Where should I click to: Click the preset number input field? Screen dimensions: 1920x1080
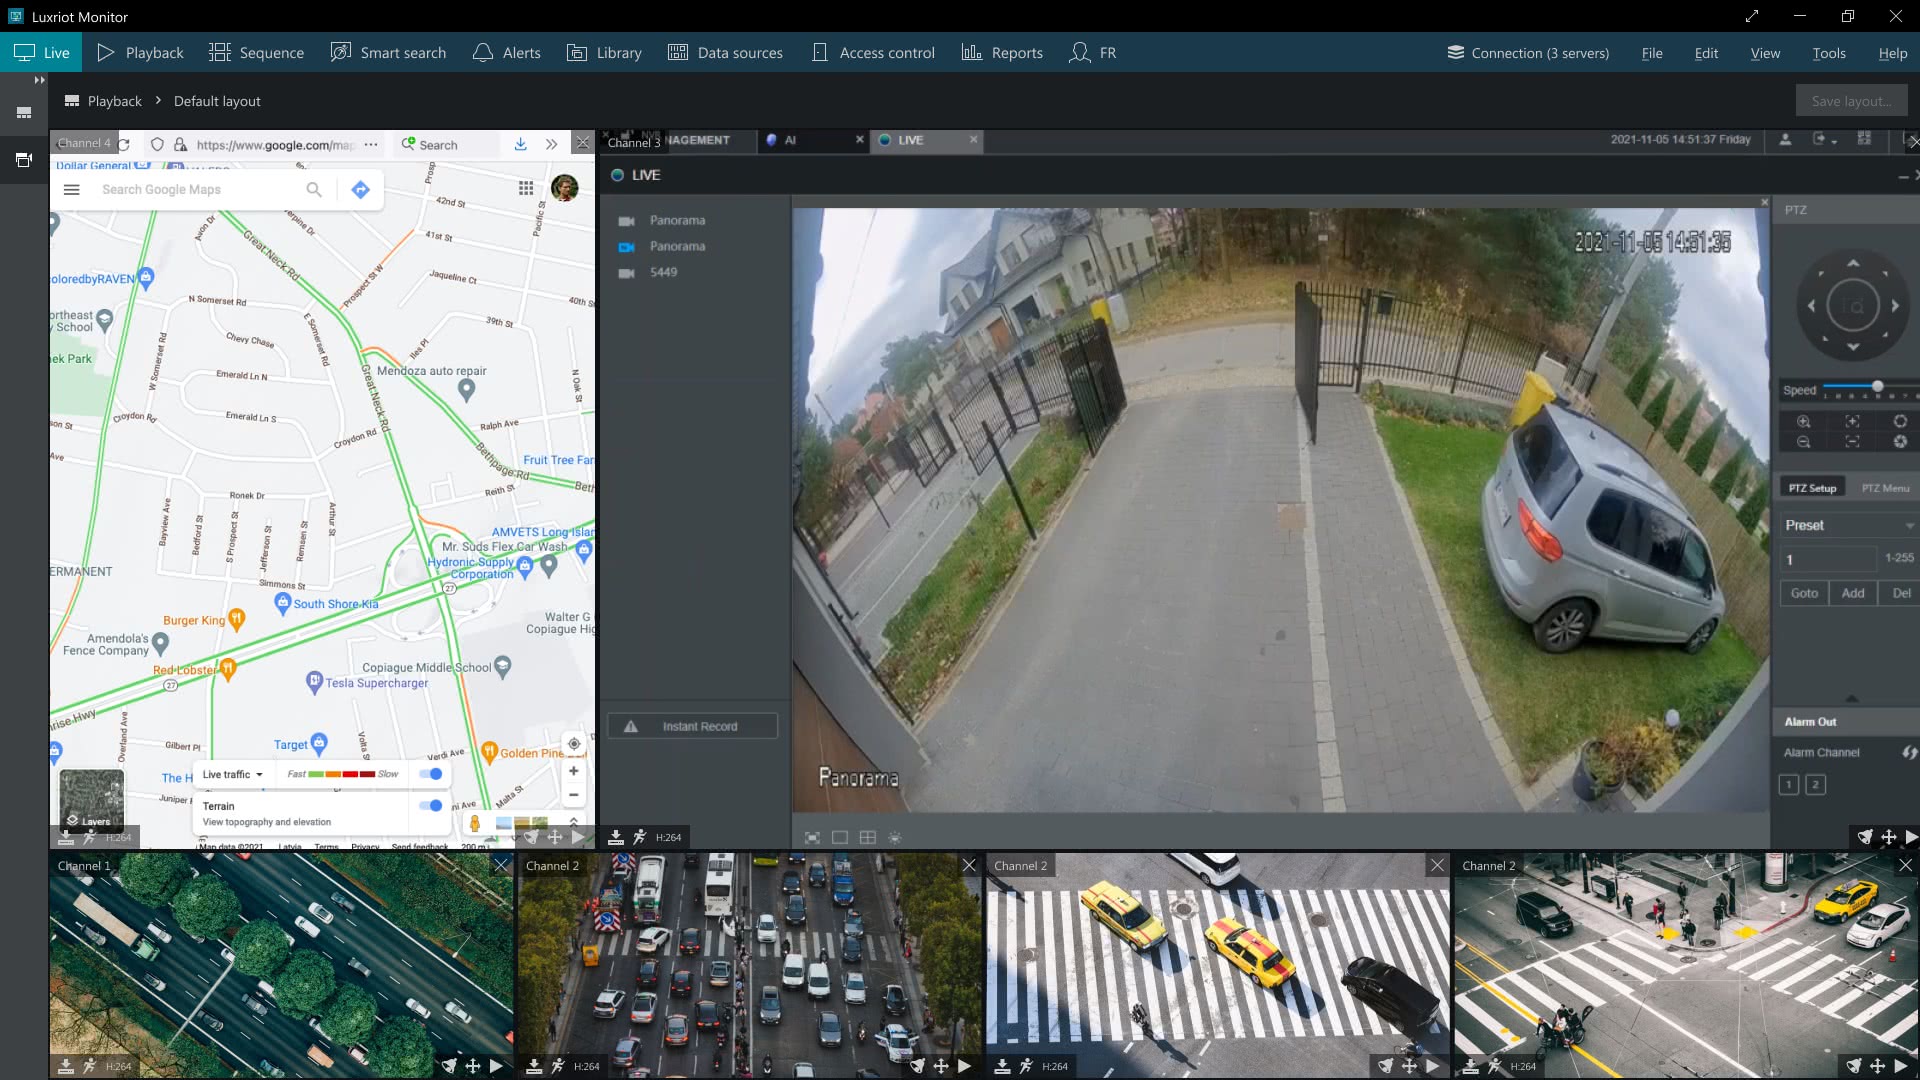[1828, 559]
